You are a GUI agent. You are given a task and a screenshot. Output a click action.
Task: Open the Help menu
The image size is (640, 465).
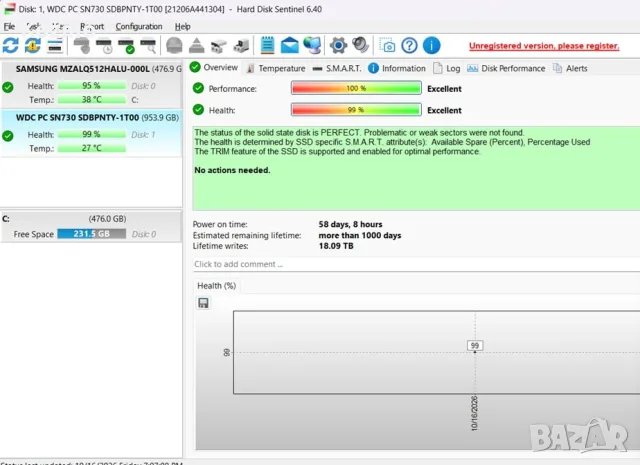coord(182,27)
